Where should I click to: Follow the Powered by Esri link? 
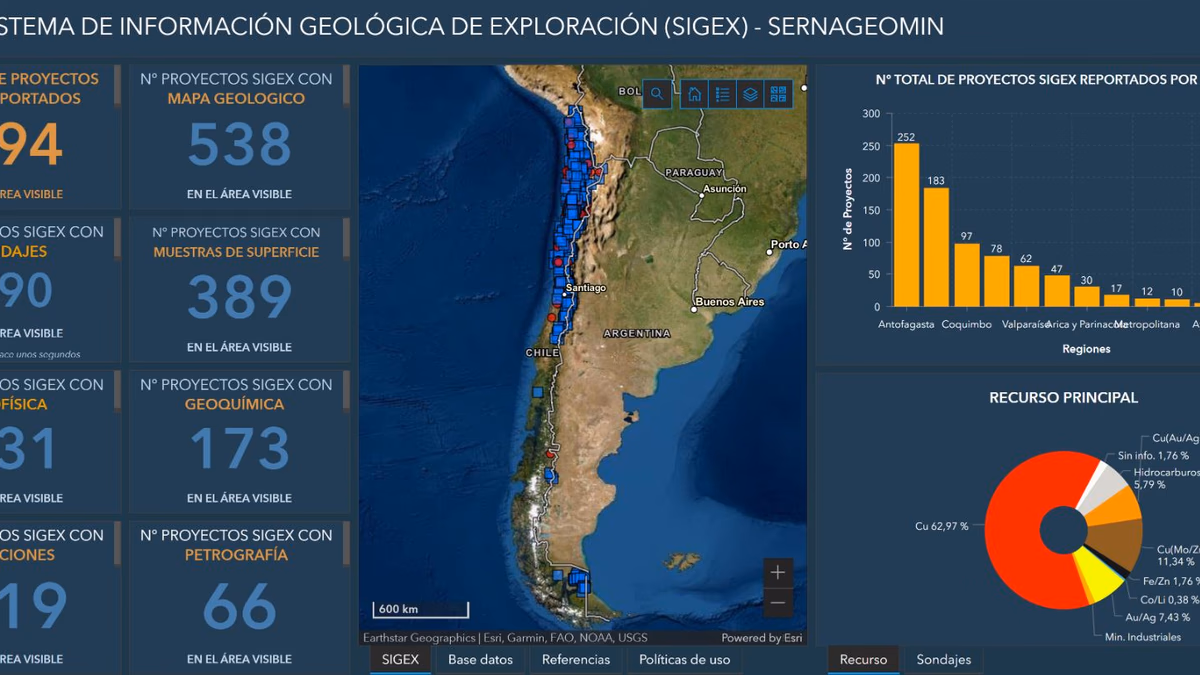[x=762, y=638]
